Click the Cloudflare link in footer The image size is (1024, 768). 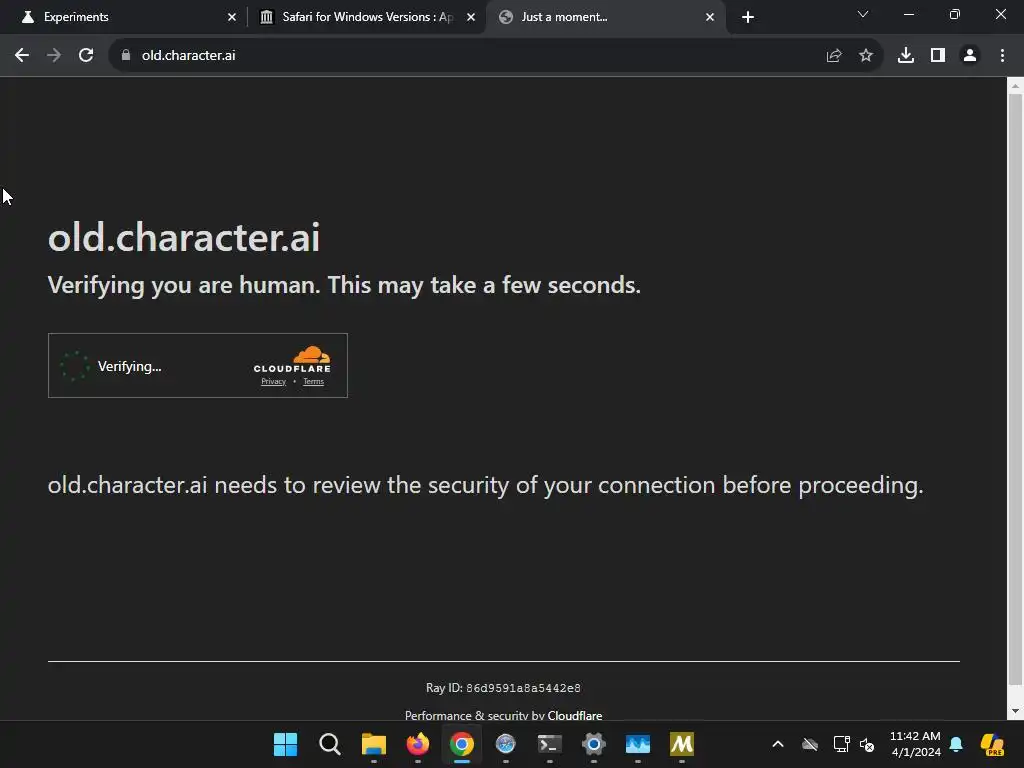coord(575,715)
